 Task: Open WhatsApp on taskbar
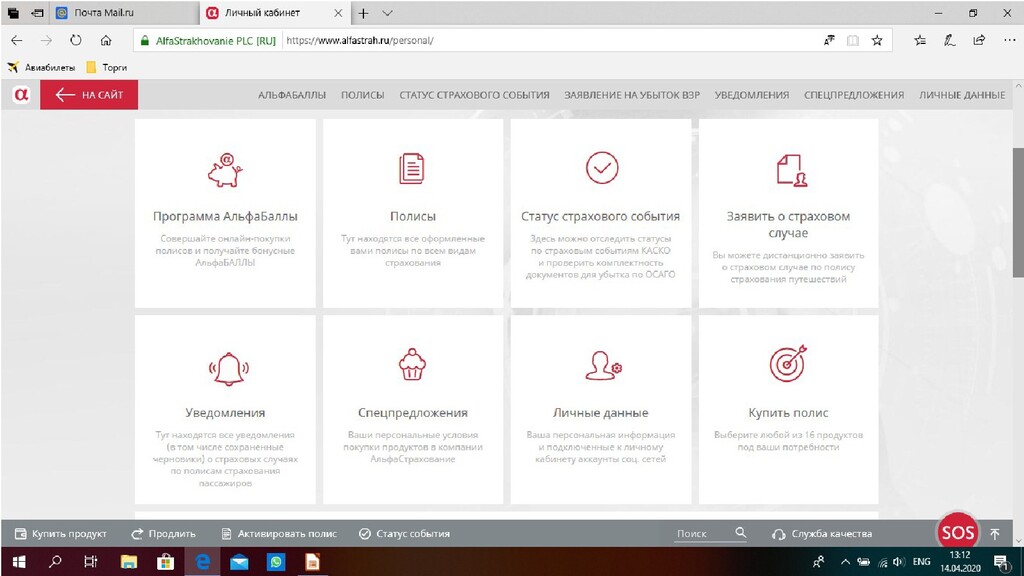(x=276, y=562)
